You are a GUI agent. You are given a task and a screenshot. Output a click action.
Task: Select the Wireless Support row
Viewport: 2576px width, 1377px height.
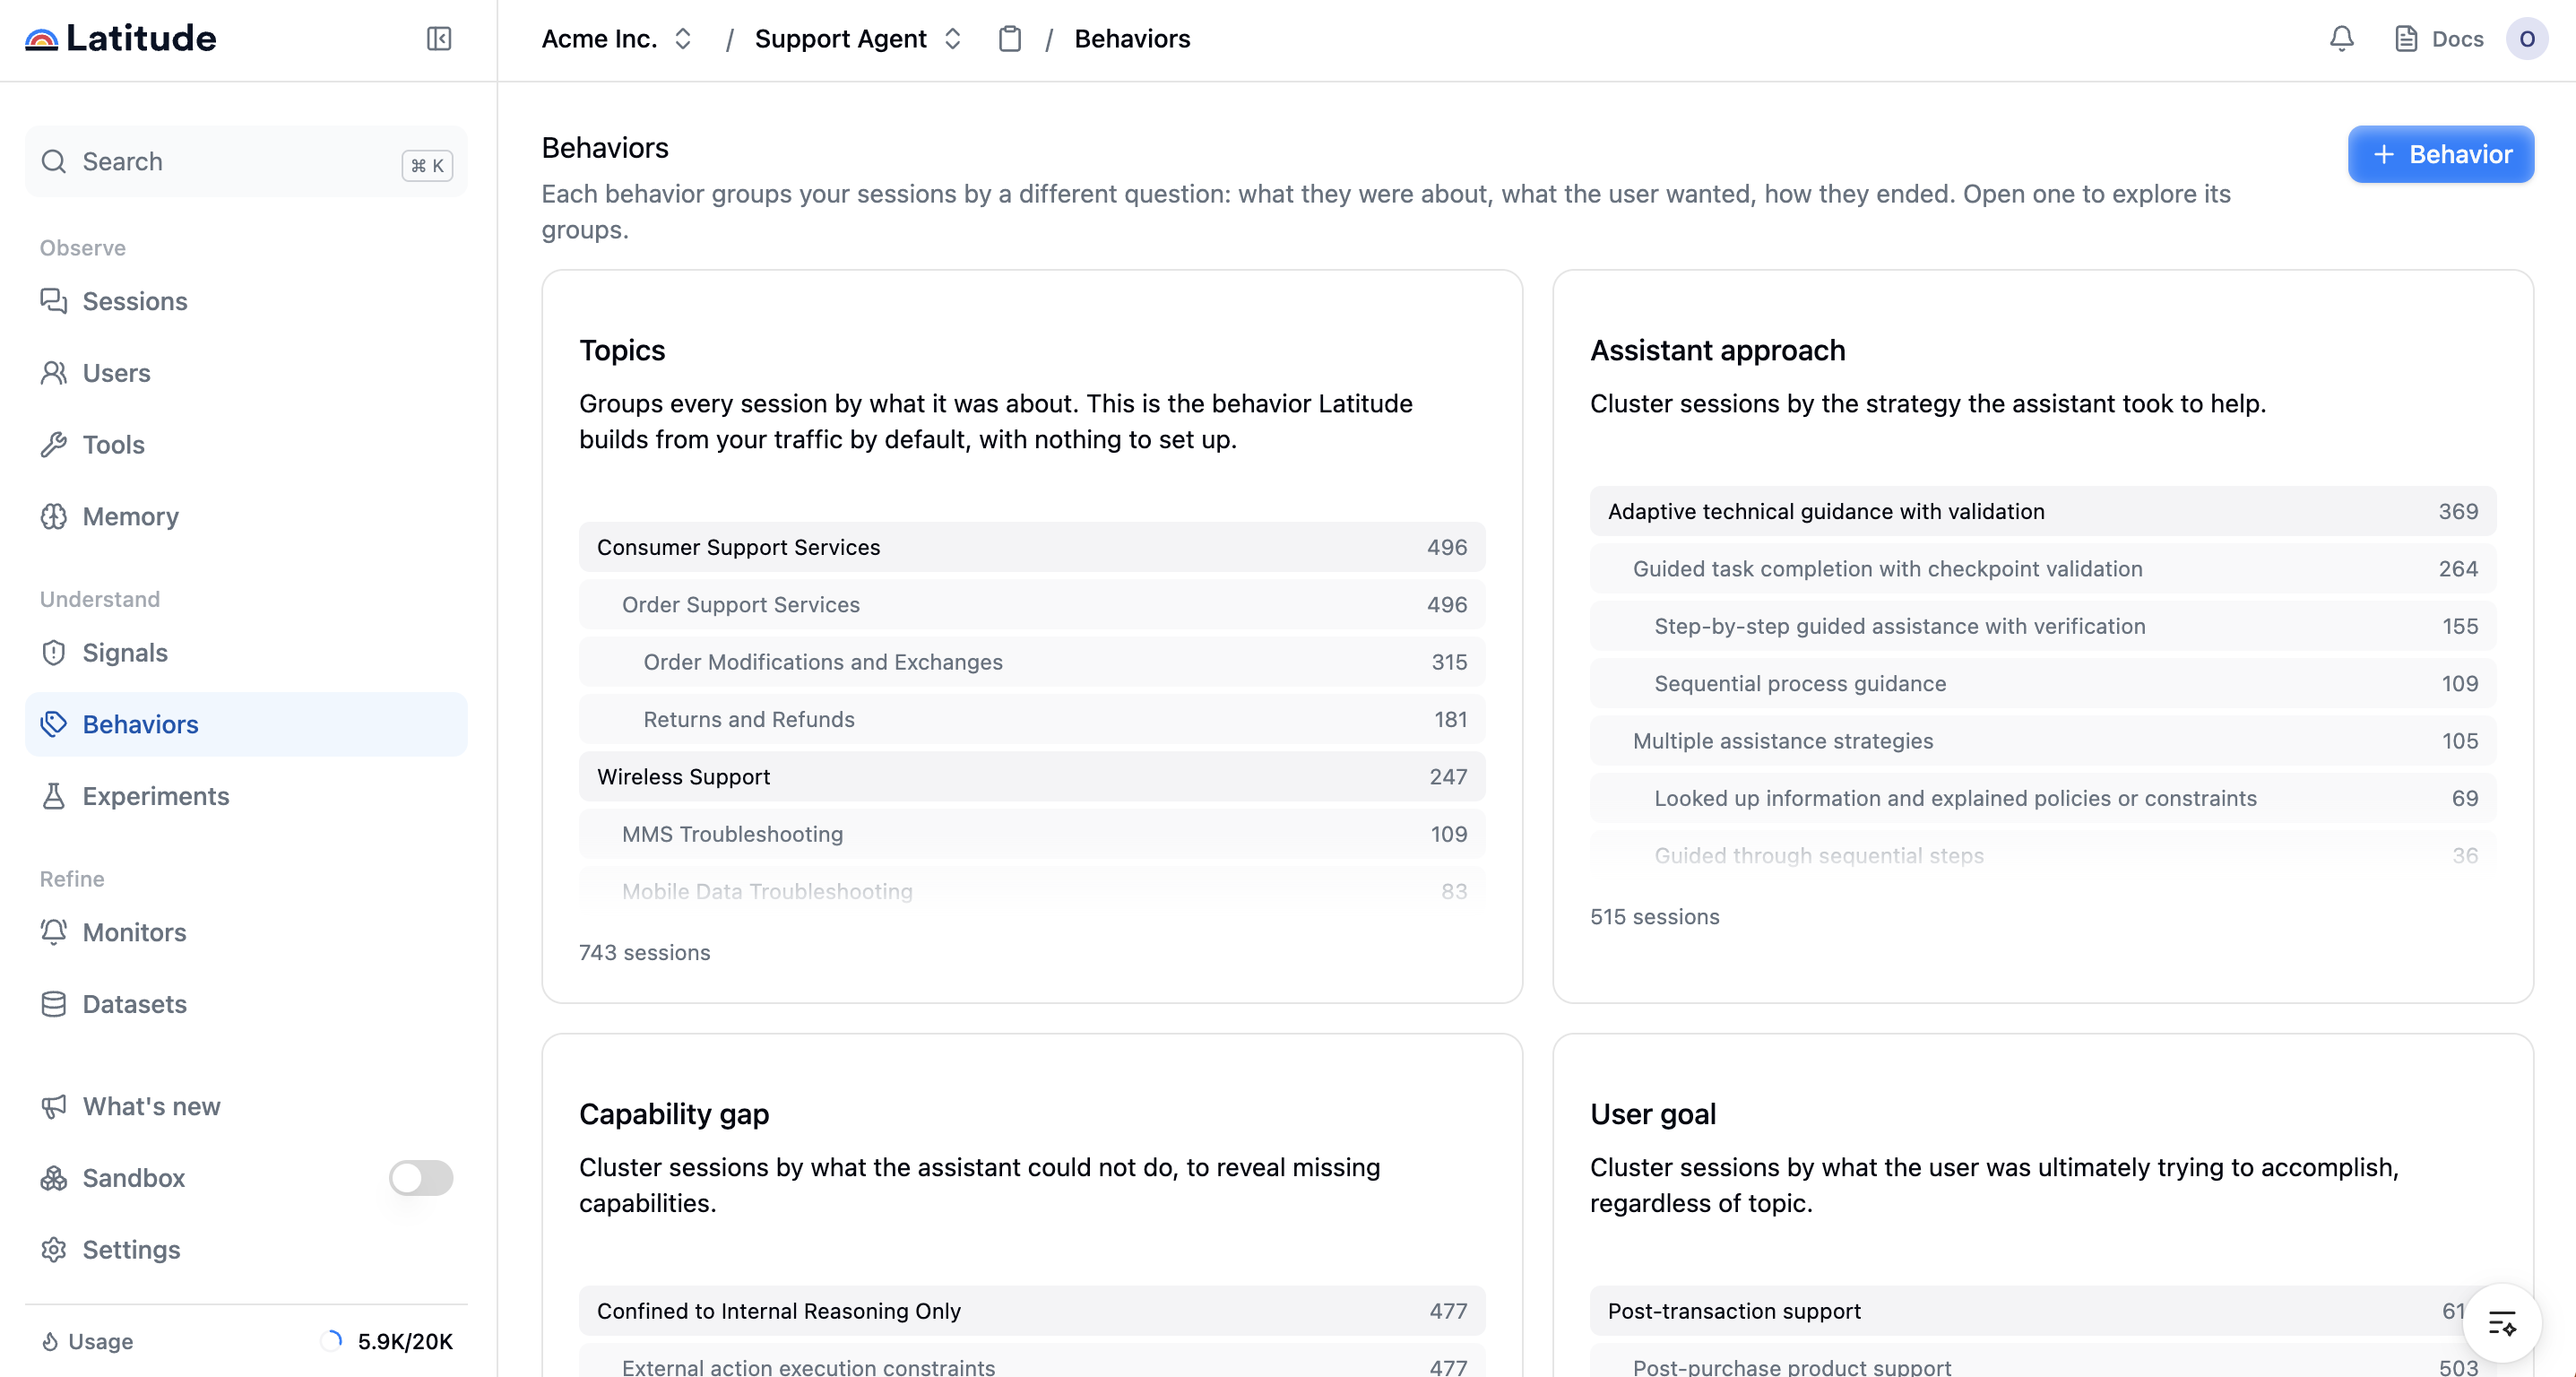[x=1032, y=777]
